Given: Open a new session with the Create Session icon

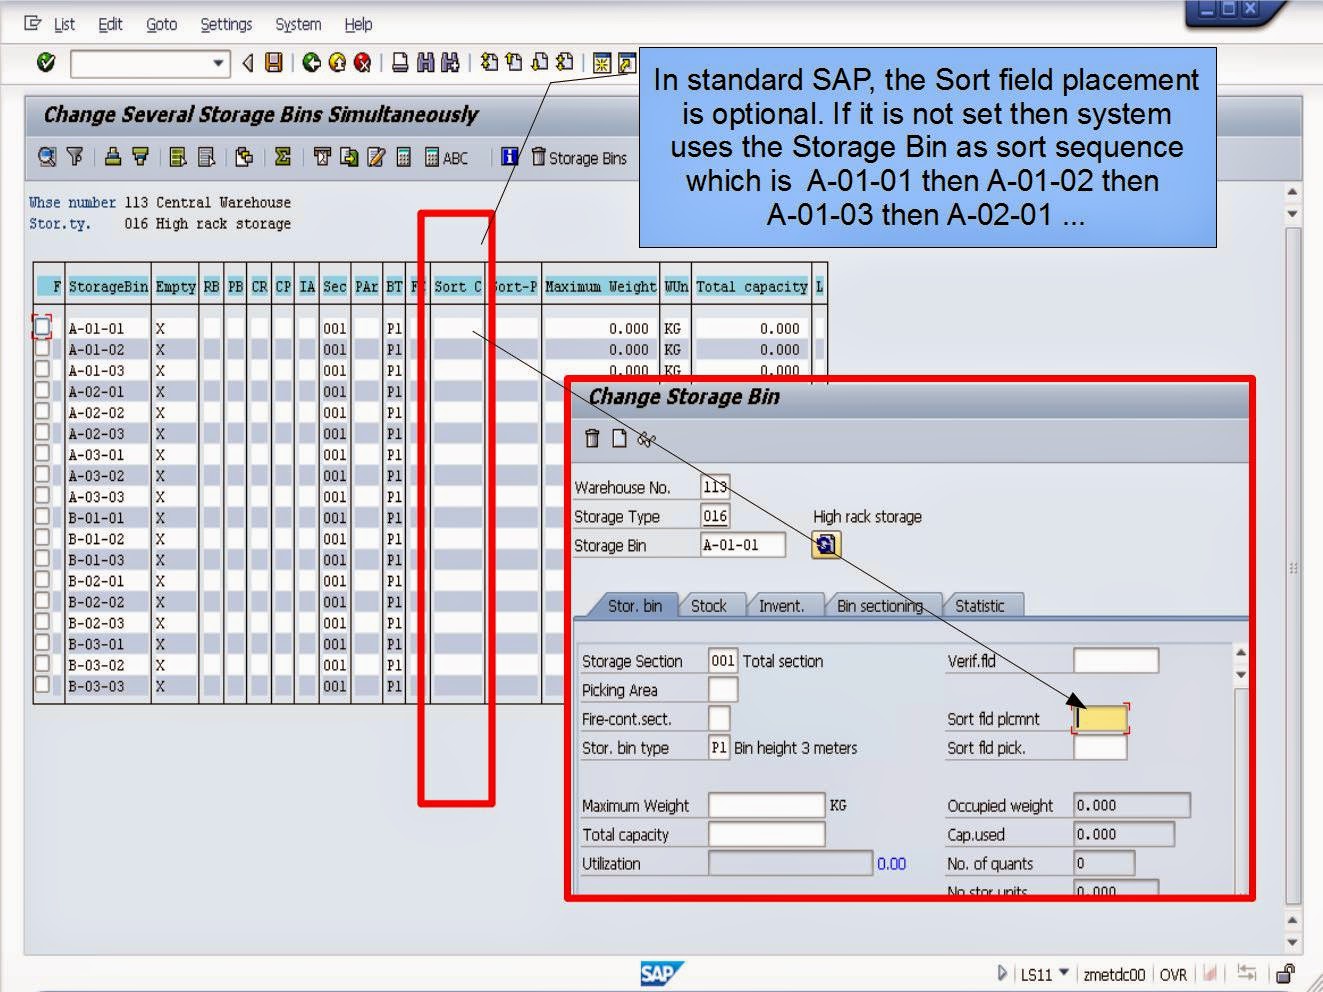Looking at the screenshot, I should coord(600,63).
